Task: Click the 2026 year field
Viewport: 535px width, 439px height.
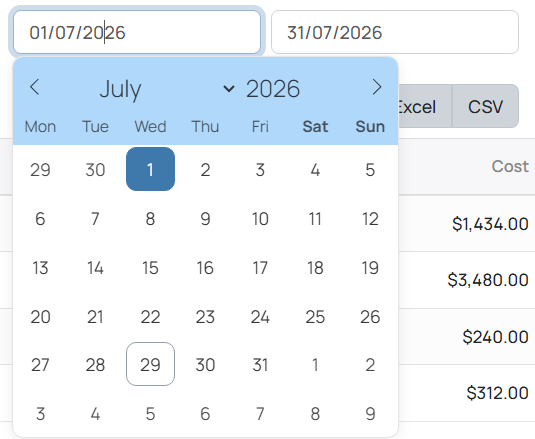Action: pos(273,89)
